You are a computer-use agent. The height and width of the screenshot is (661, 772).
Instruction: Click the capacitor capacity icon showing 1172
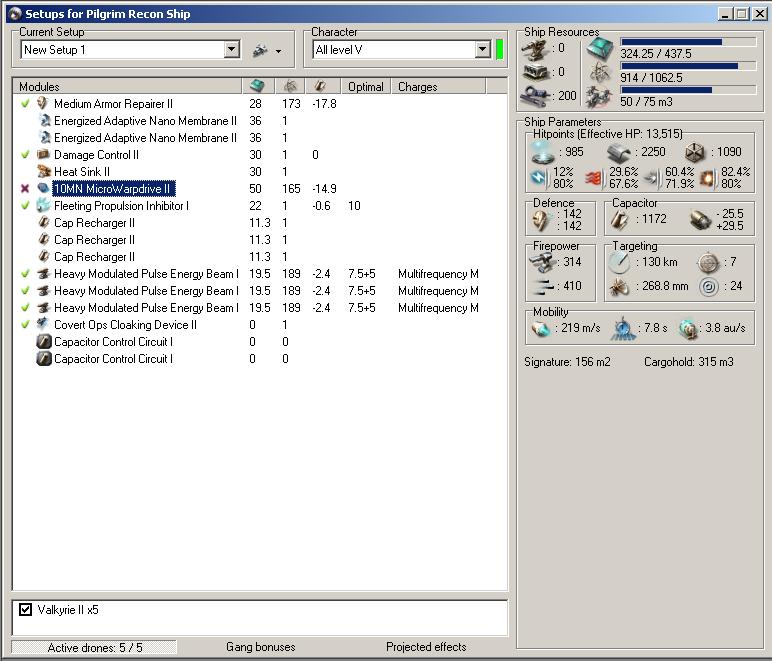pos(619,220)
